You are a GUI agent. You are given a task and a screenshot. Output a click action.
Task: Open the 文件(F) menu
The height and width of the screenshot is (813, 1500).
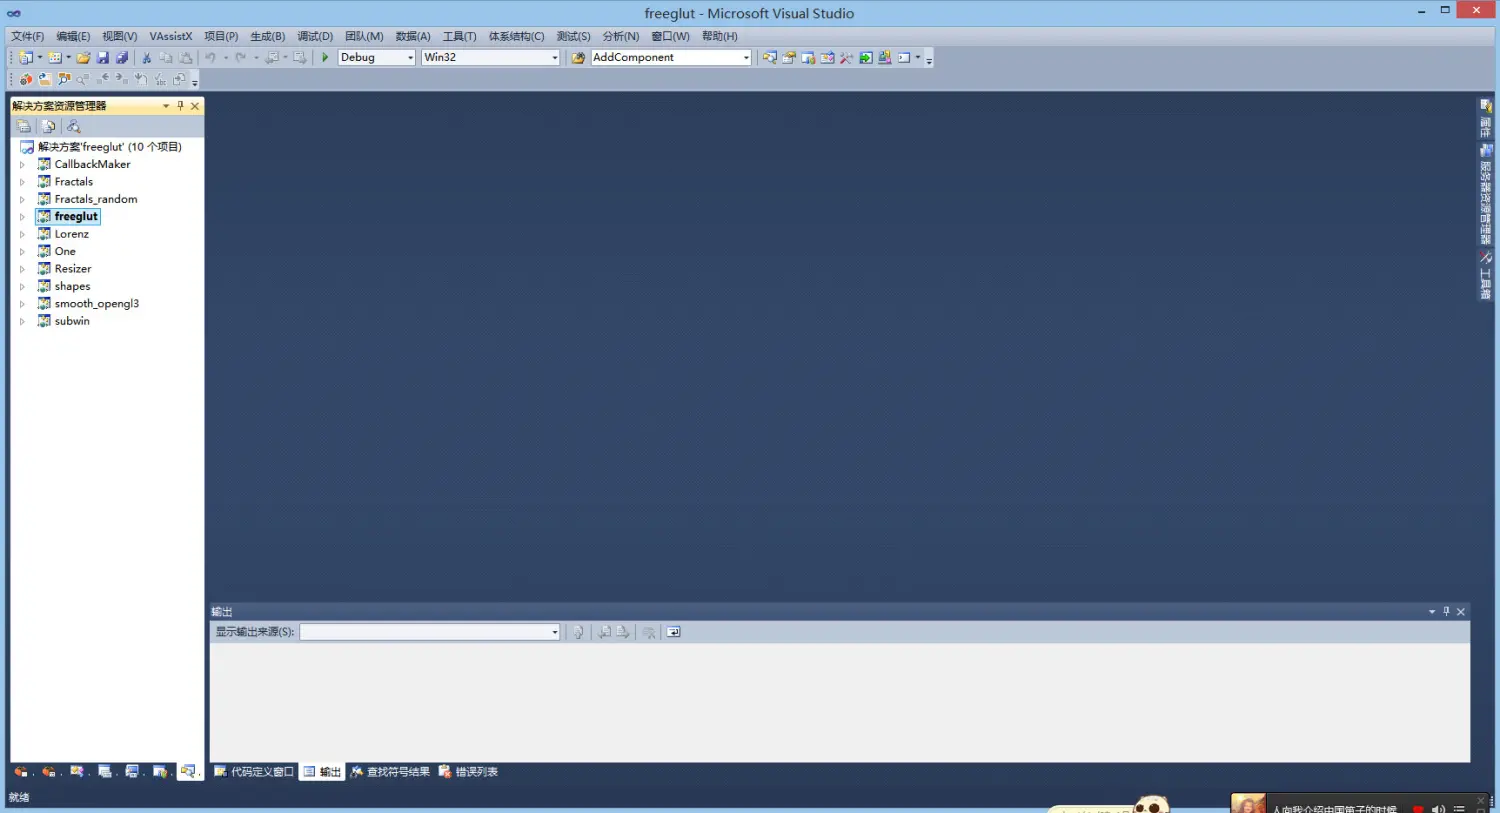[28, 36]
